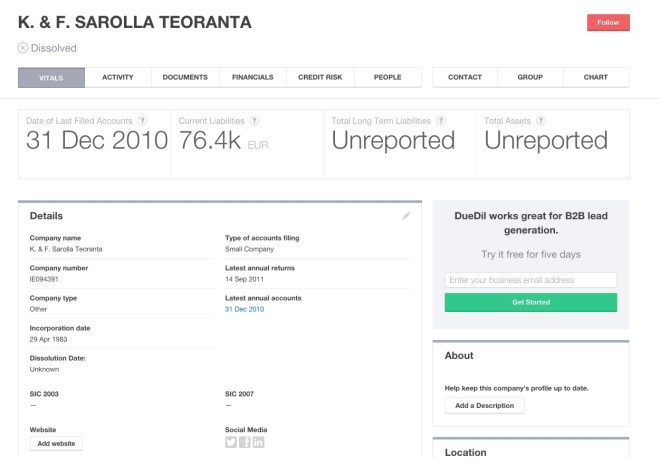Image resolution: width=660 pixels, height=458 pixels.
Task: Click help icon beside Date of Last Filed Accounts
Action: coord(143,121)
